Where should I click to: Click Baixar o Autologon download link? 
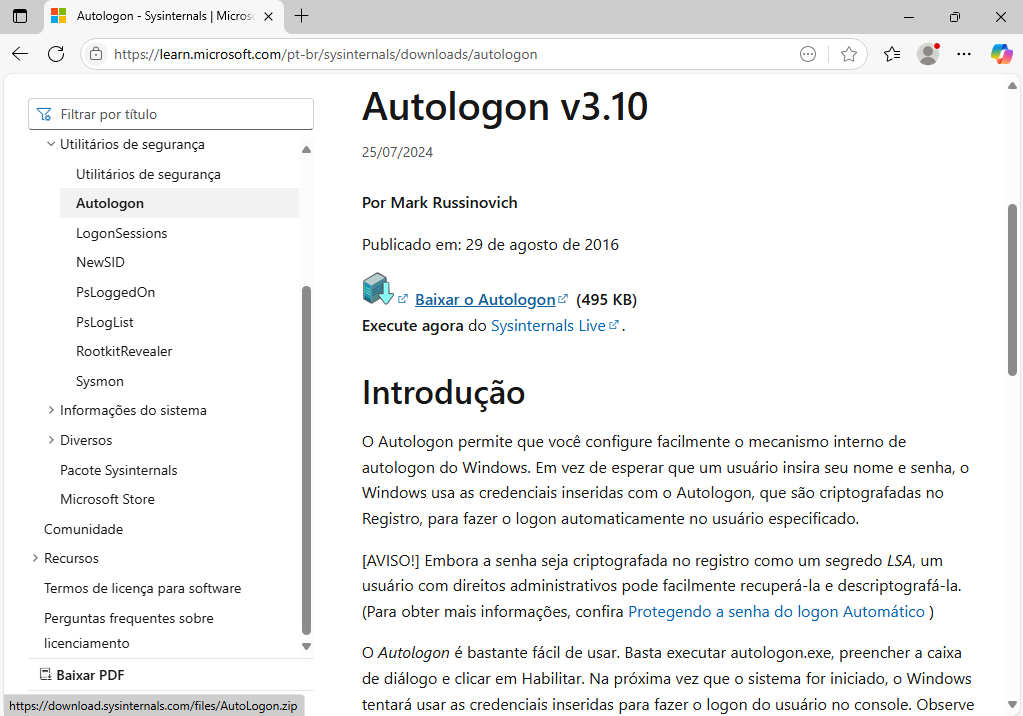point(485,300)
